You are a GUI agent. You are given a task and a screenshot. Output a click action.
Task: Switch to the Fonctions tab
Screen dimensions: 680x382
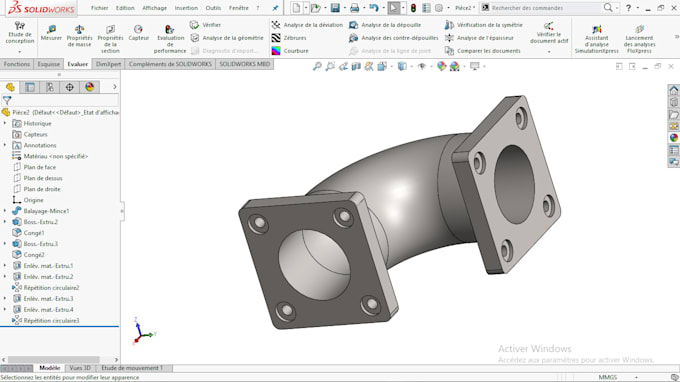pos(17,64)
